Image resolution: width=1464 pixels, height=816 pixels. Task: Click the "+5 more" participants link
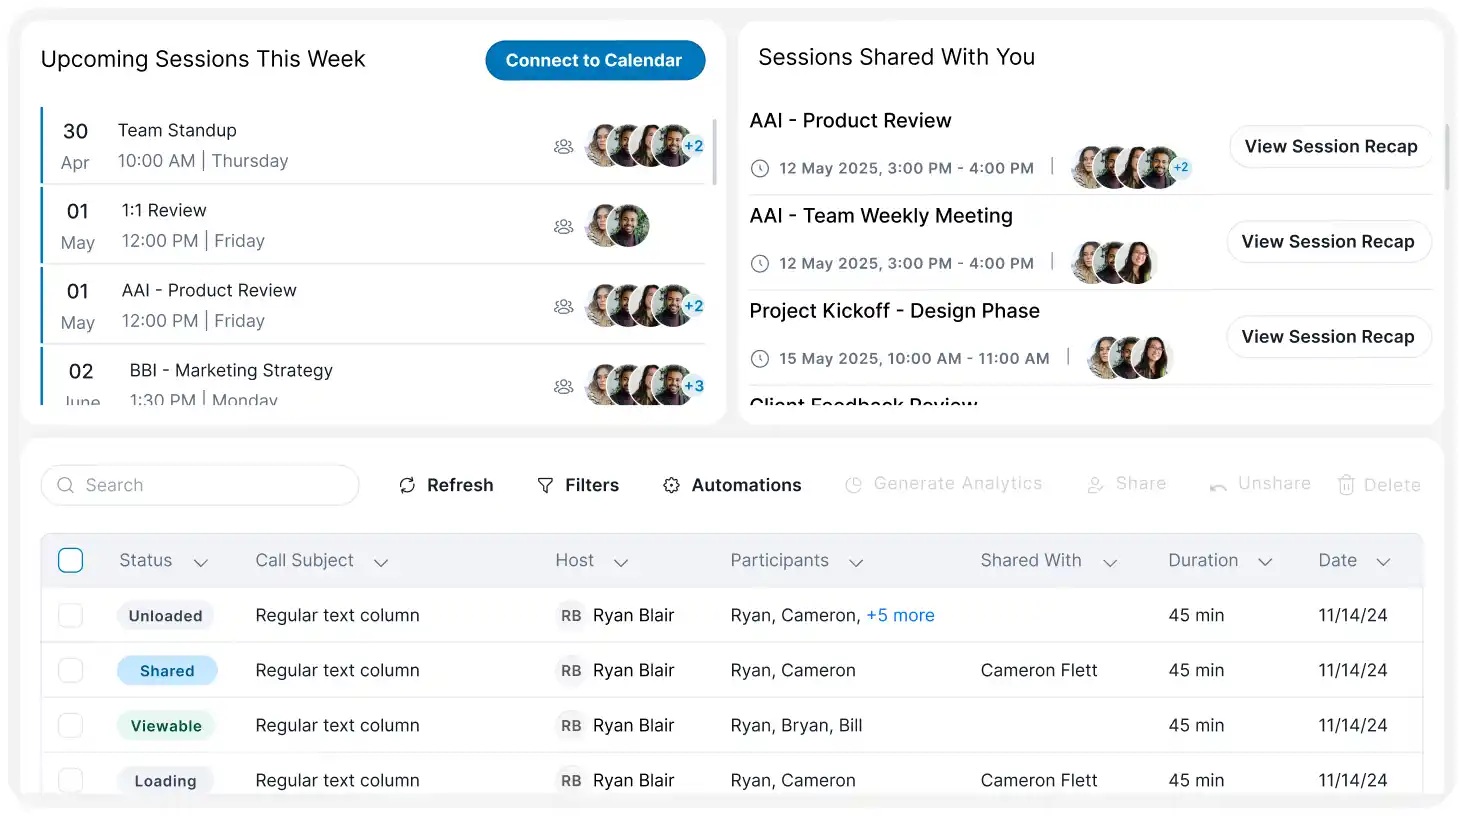[900, 616]
